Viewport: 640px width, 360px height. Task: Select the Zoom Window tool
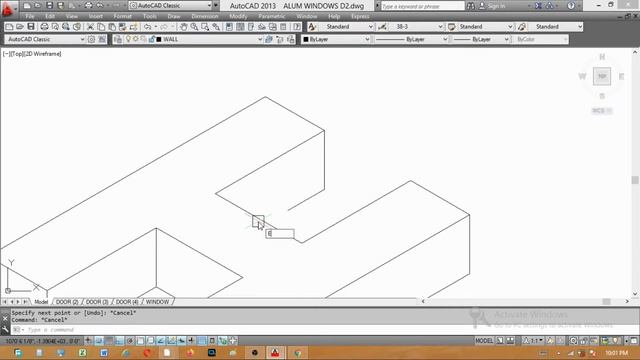coord(205,27)
